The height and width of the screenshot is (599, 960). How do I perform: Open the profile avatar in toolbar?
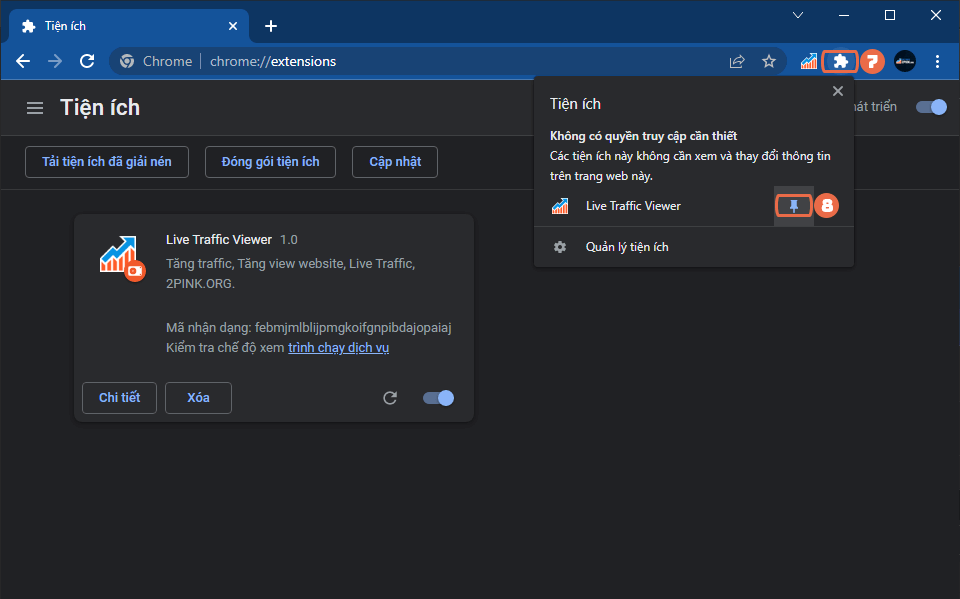click(x=905, y=61)
